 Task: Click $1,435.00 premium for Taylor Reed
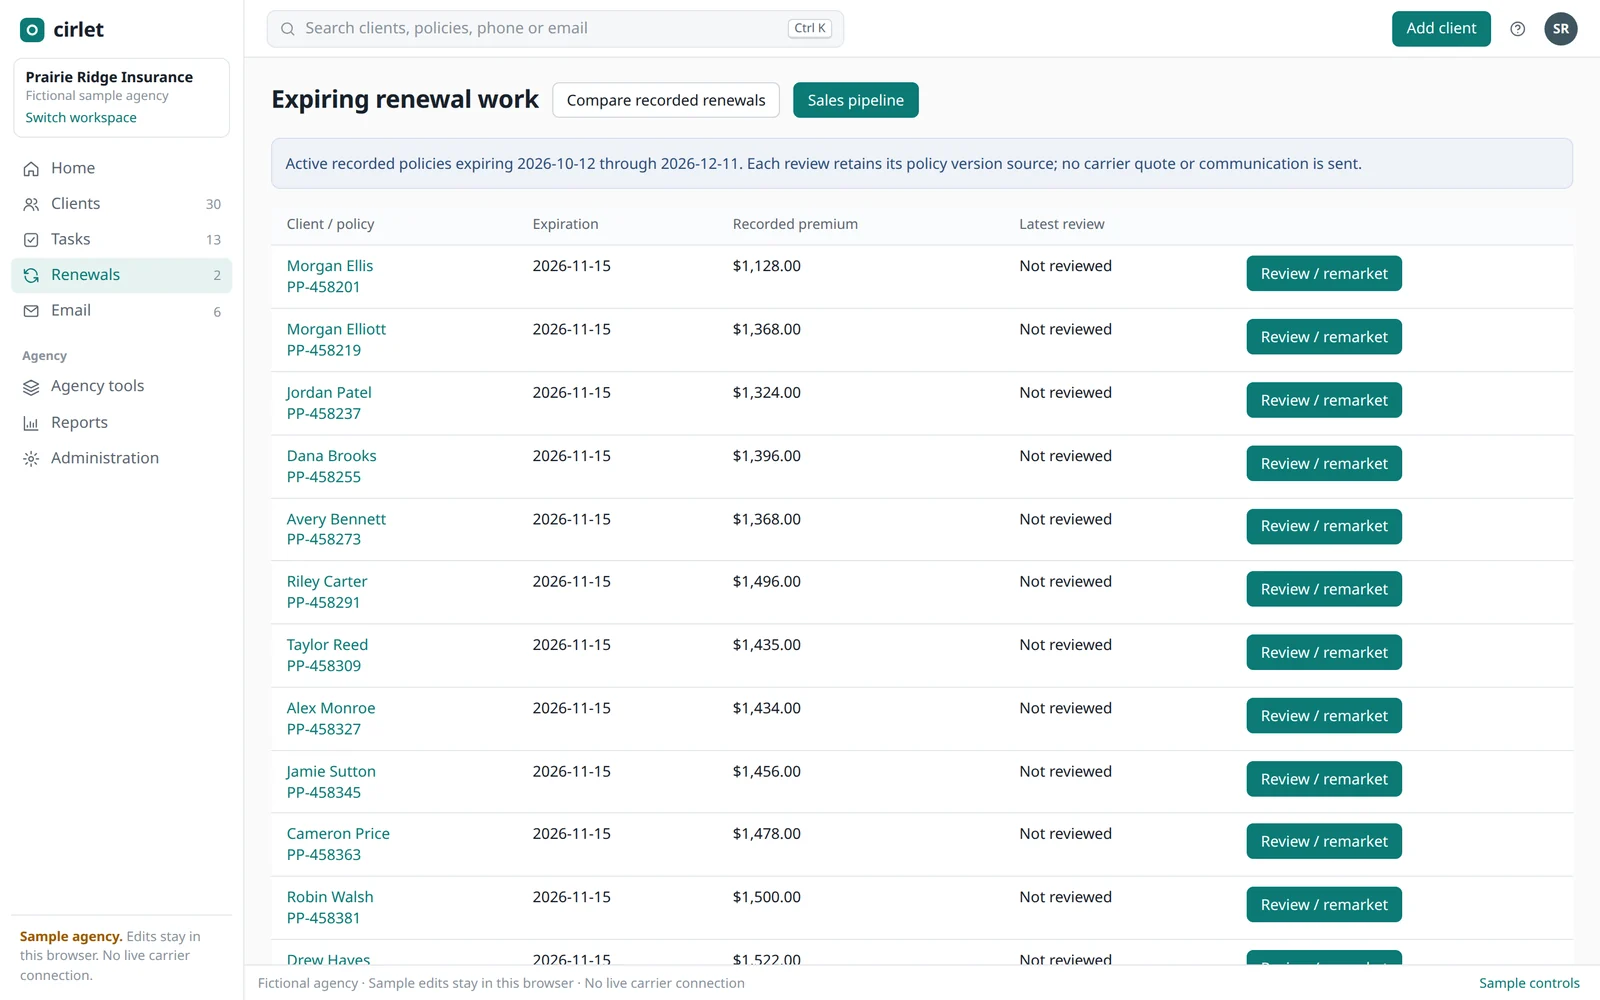pos(767,645)
